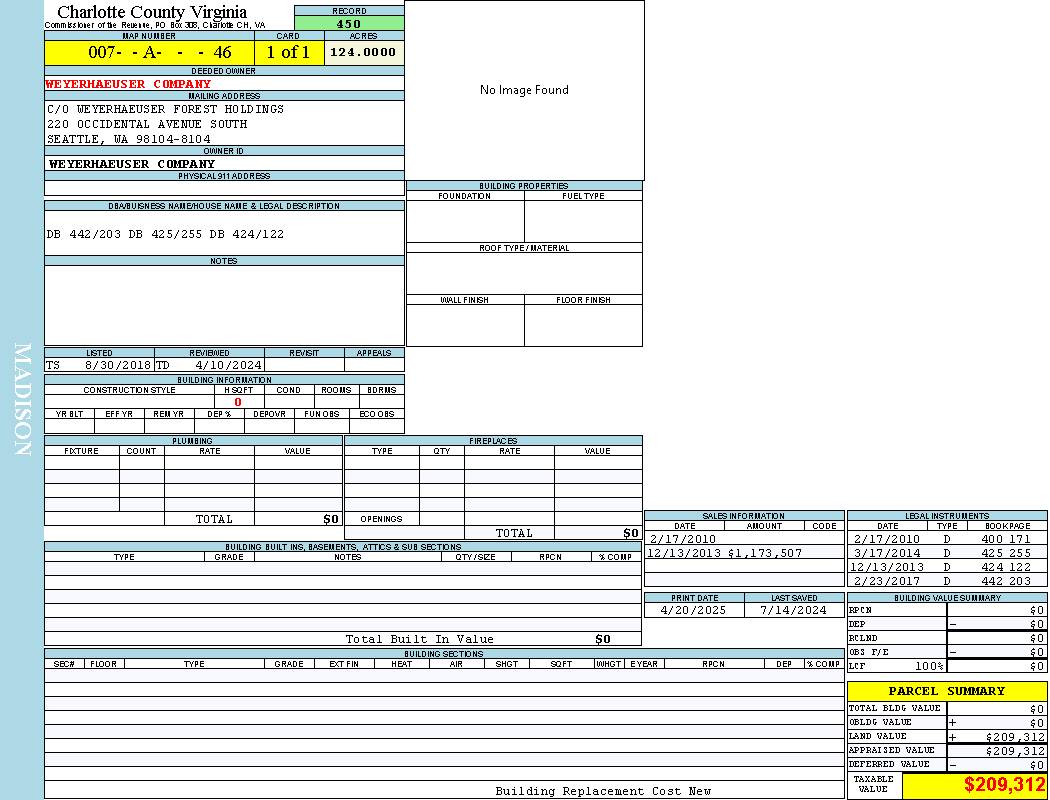Click the 'No Image Found' photo placeholder

pos(524,90)
